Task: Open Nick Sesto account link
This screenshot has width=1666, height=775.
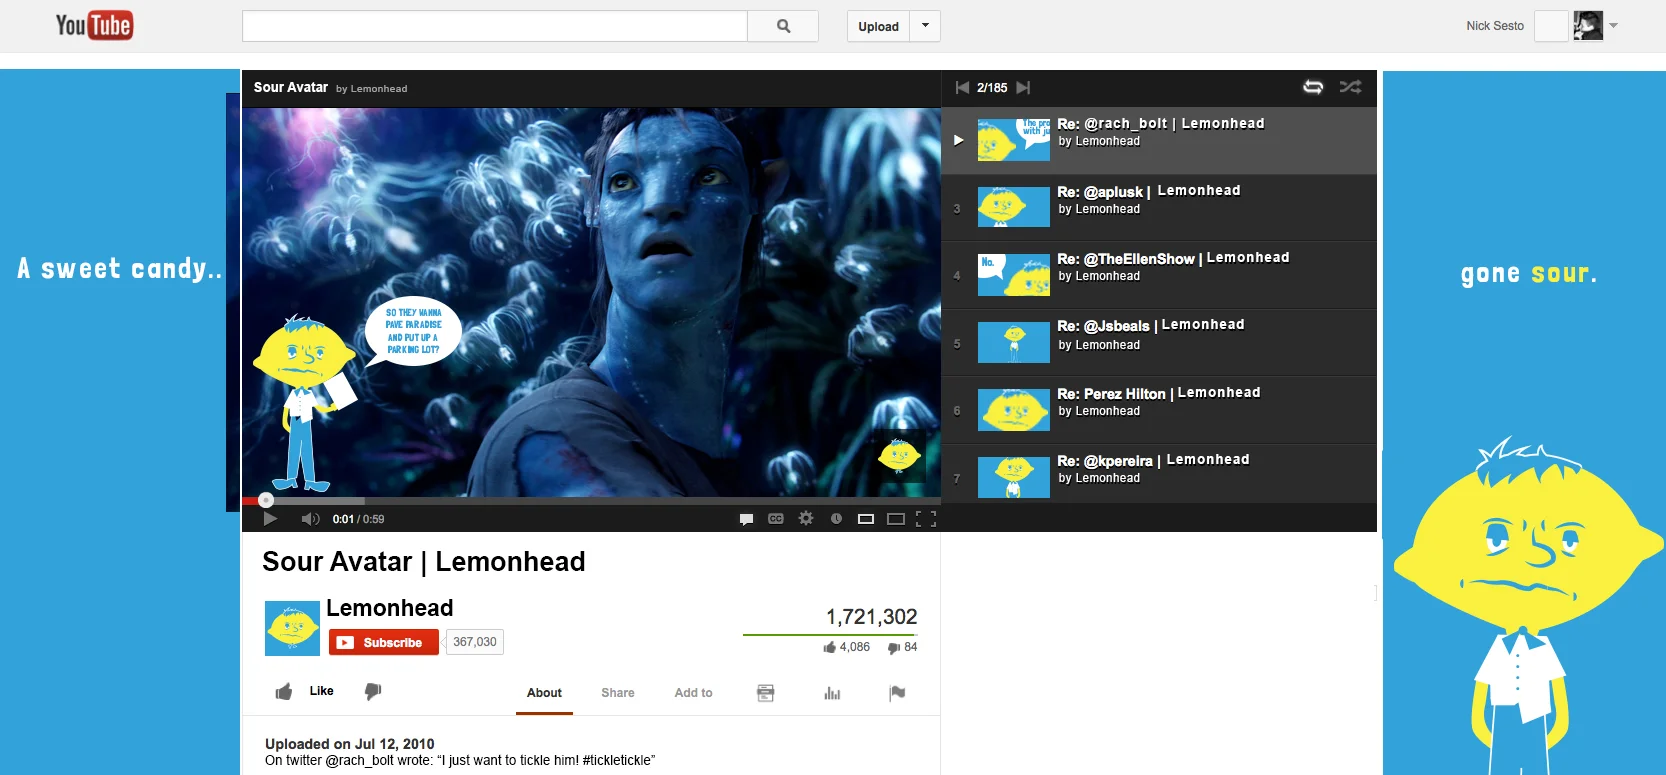Action: 1495,26
